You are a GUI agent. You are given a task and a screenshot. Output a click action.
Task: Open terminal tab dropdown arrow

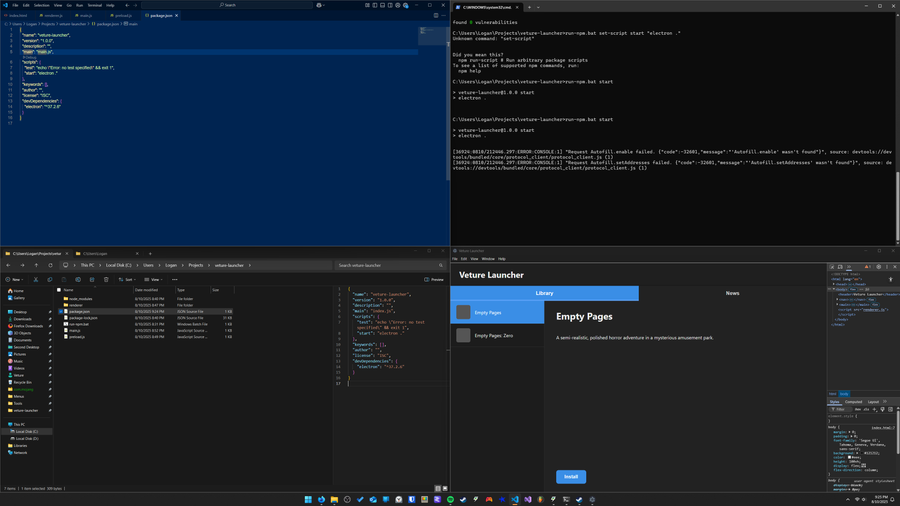pos(538,7)
